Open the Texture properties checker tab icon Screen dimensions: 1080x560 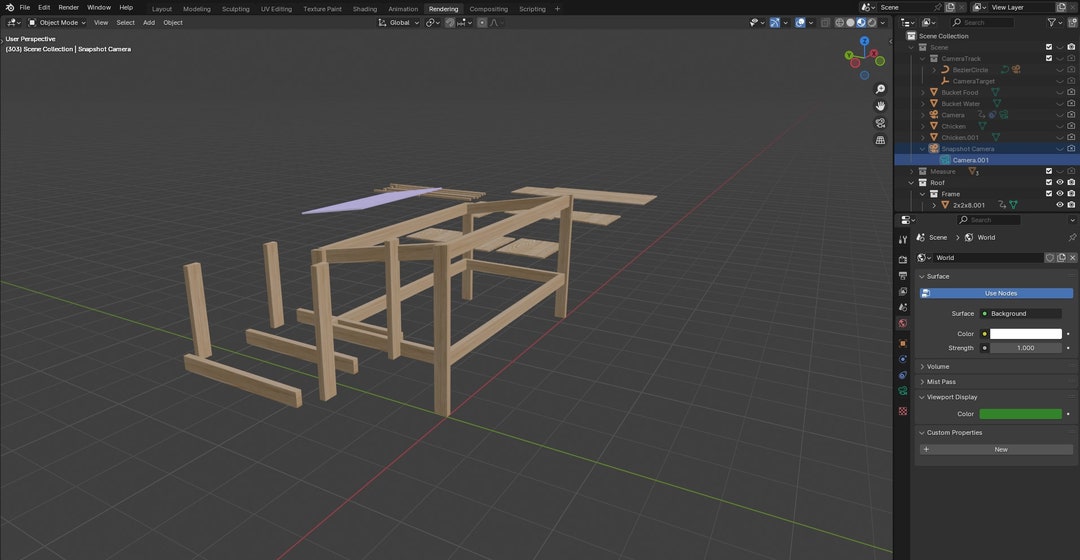[903, 411]
